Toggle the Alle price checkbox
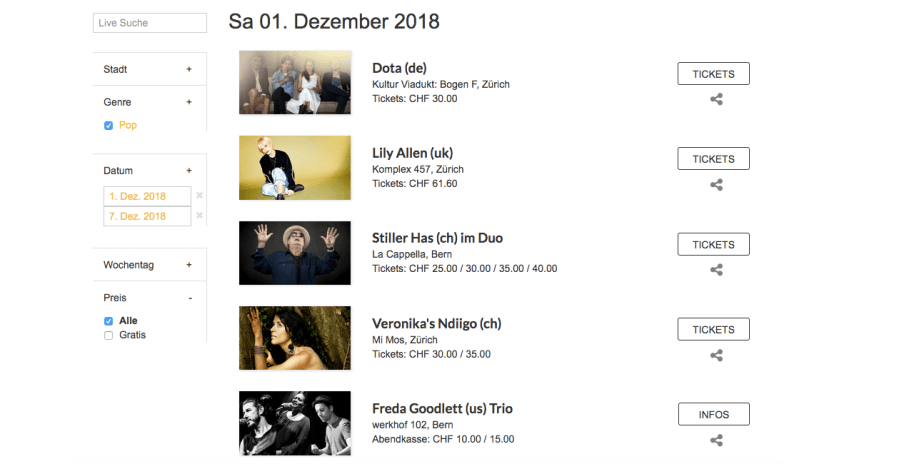 [108, 321]
